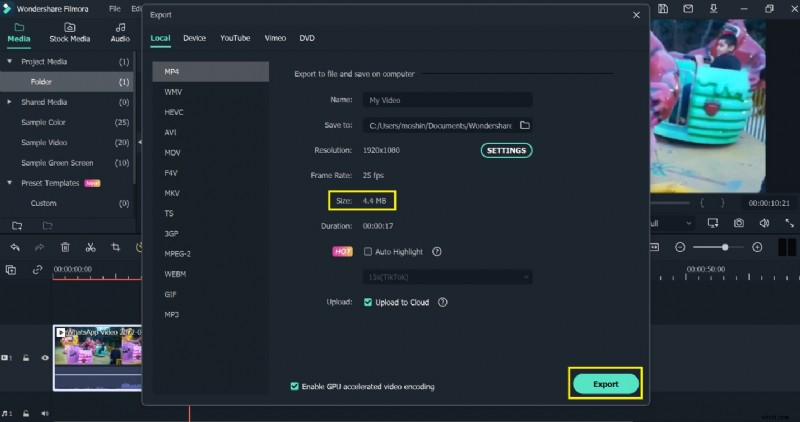Image resolution: width=800 pixels, height=422 pixels.
Task: Uncheck the Upload to Cloud checkbox
Action: coord(368,302)
